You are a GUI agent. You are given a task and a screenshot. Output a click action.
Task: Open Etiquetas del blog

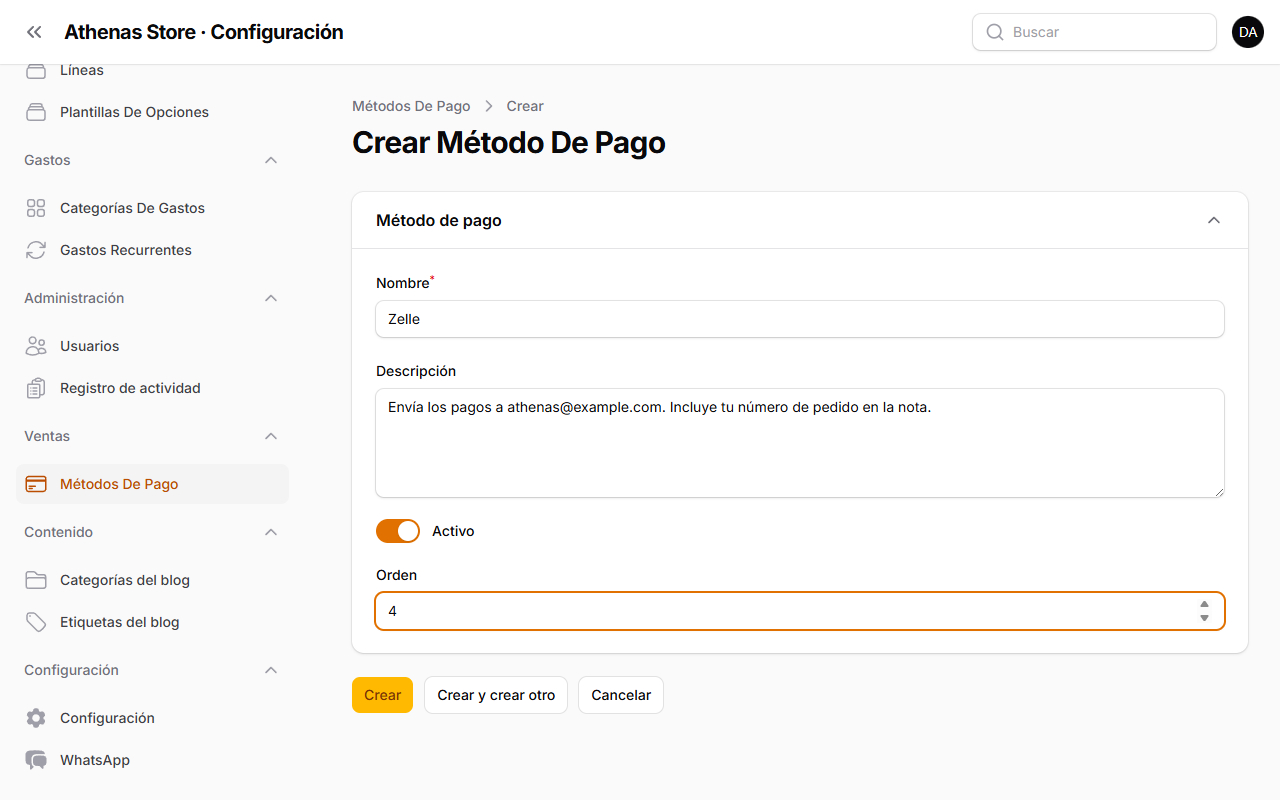[x=152, y=622]
